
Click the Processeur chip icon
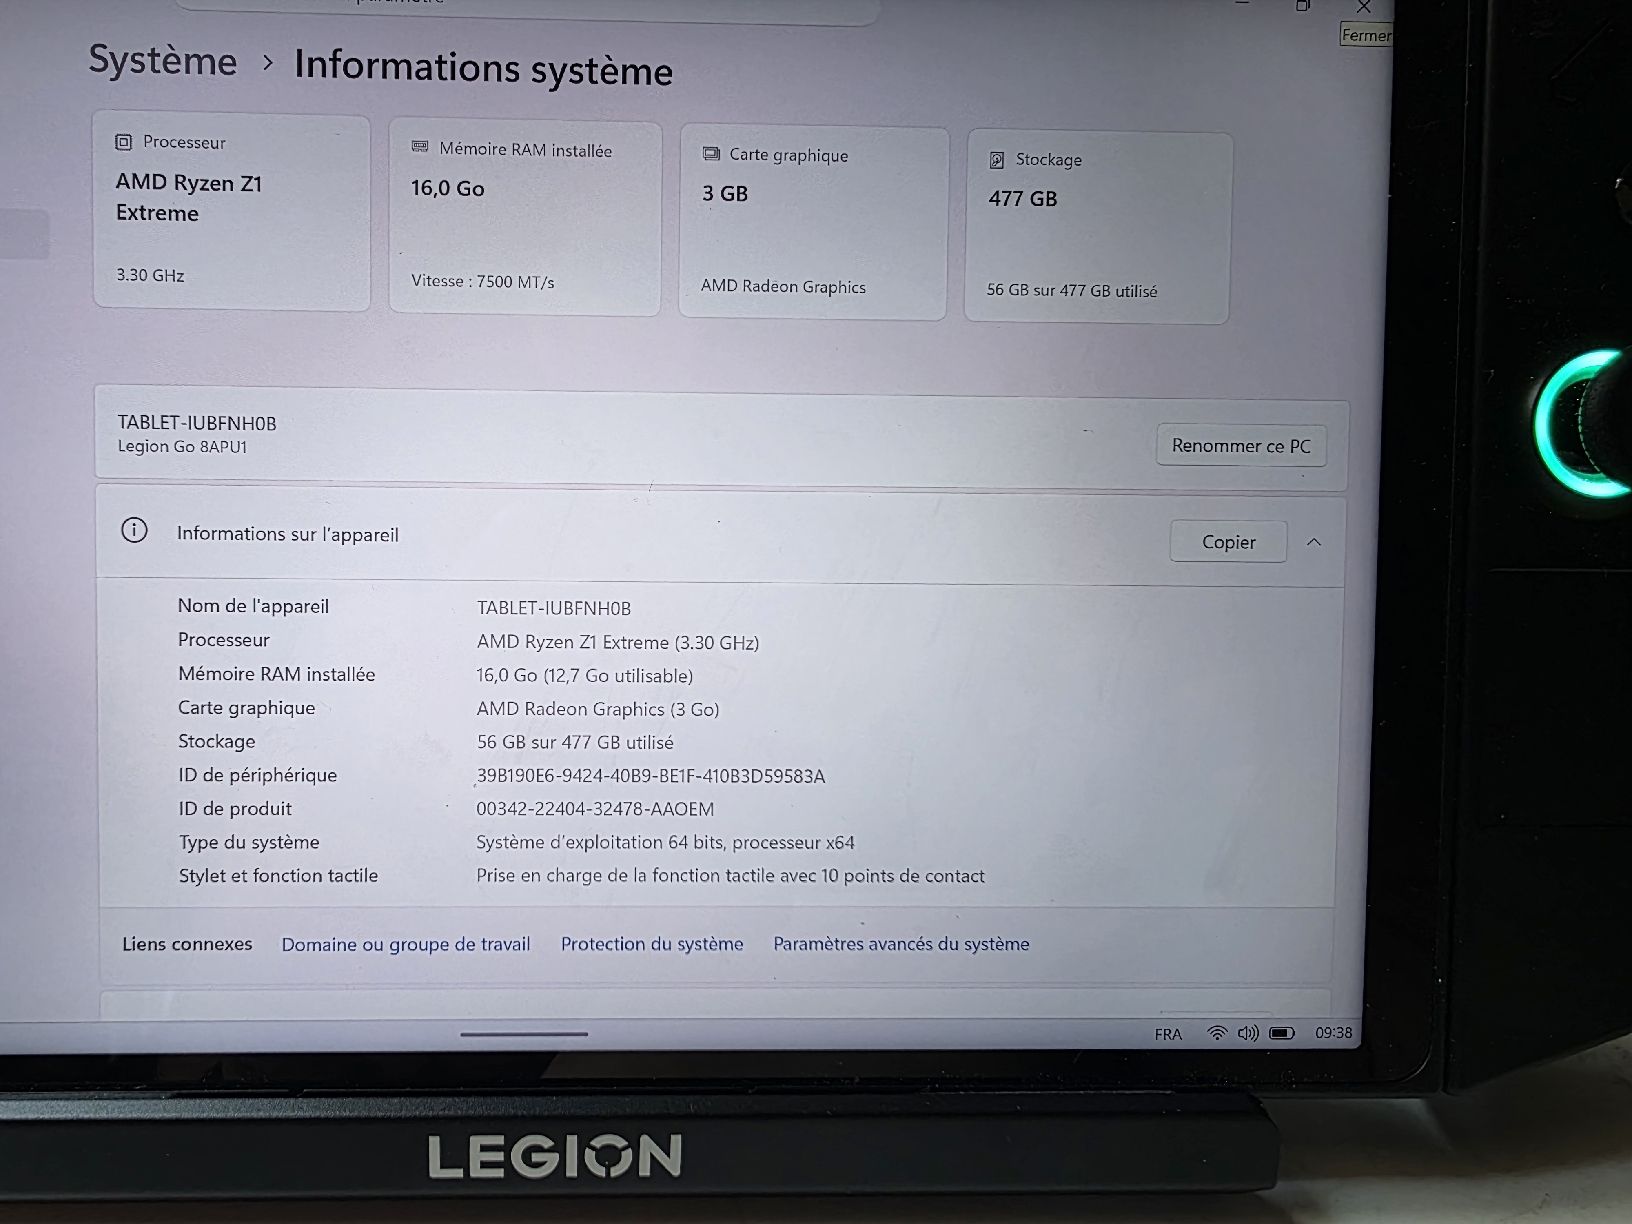(x=123, y=142)
